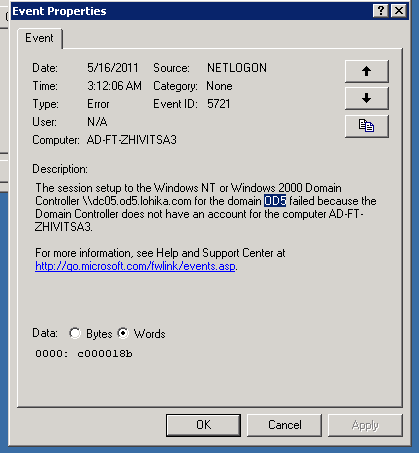
Task: Click the Event ID value 5721
Action: [x=219, y=104]
